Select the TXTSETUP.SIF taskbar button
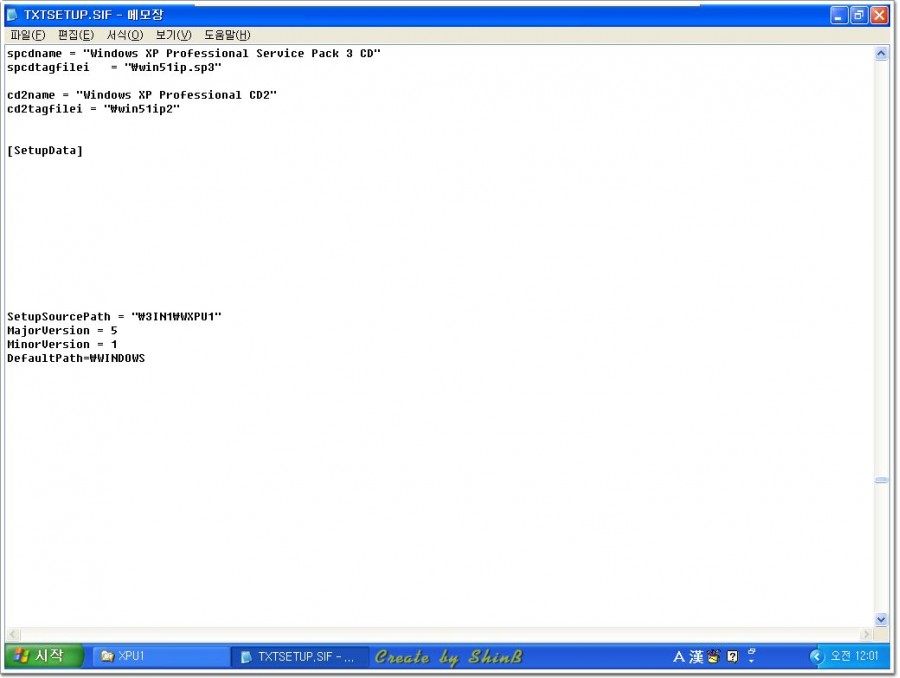Screen dimensions: 900x678 (x=300, y=656)
